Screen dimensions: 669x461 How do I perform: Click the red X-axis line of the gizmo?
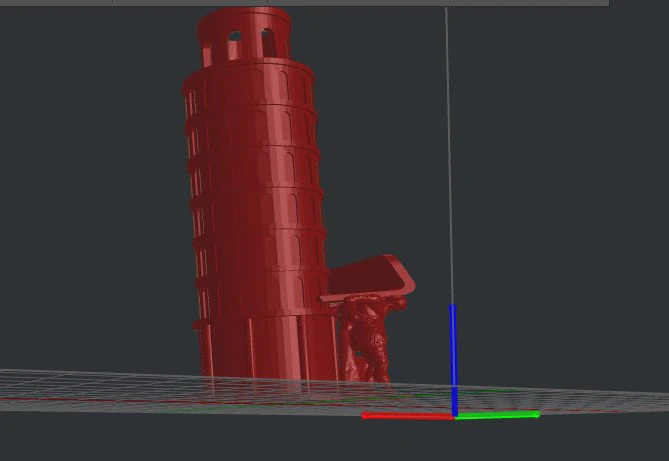[x=407, y=416]
